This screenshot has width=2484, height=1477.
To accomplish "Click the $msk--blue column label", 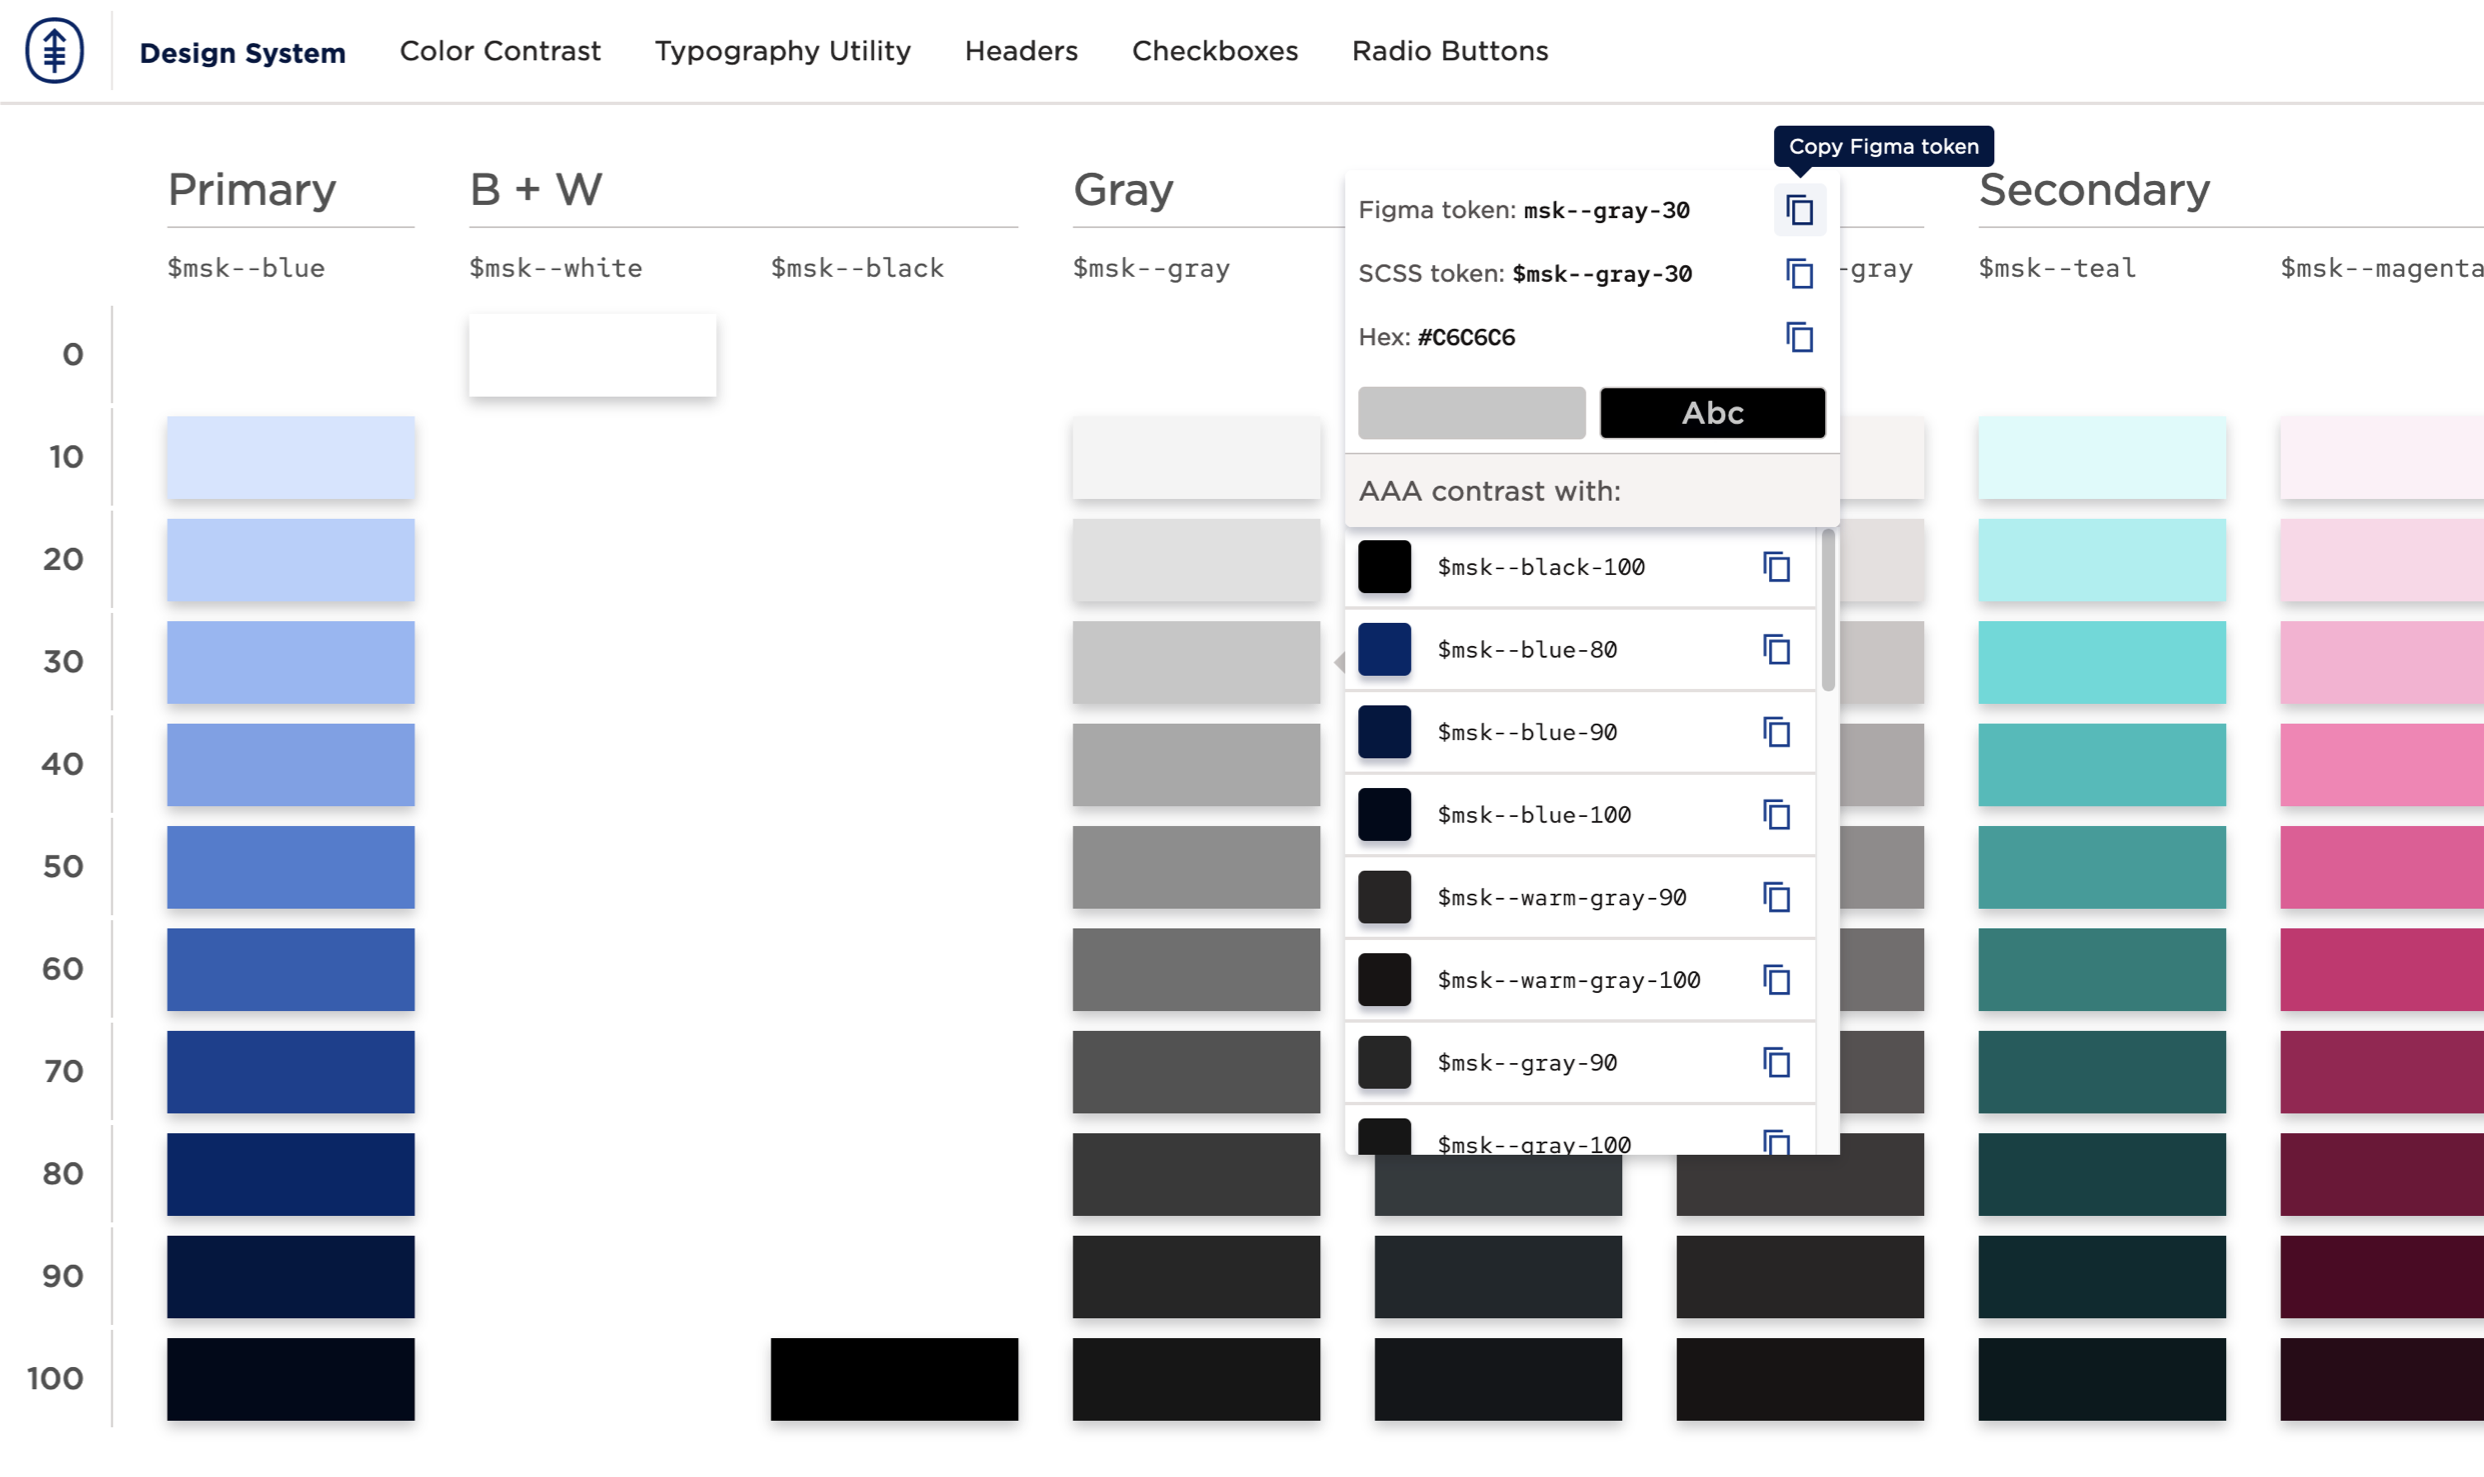I will point(246,268).
